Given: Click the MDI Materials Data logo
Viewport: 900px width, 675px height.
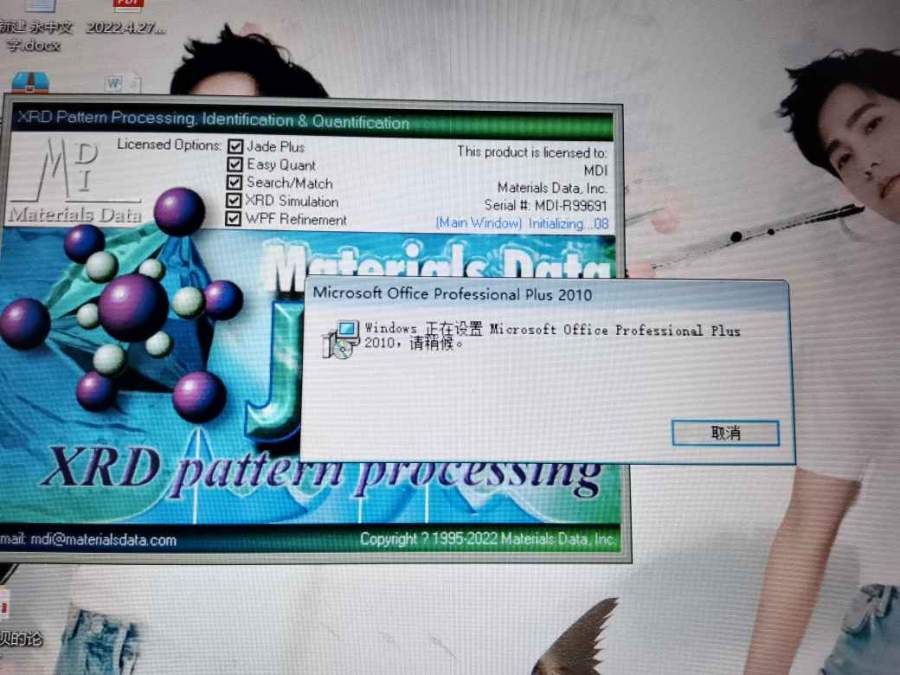Looking at the screenshot, I should click(x=75, y=181).
